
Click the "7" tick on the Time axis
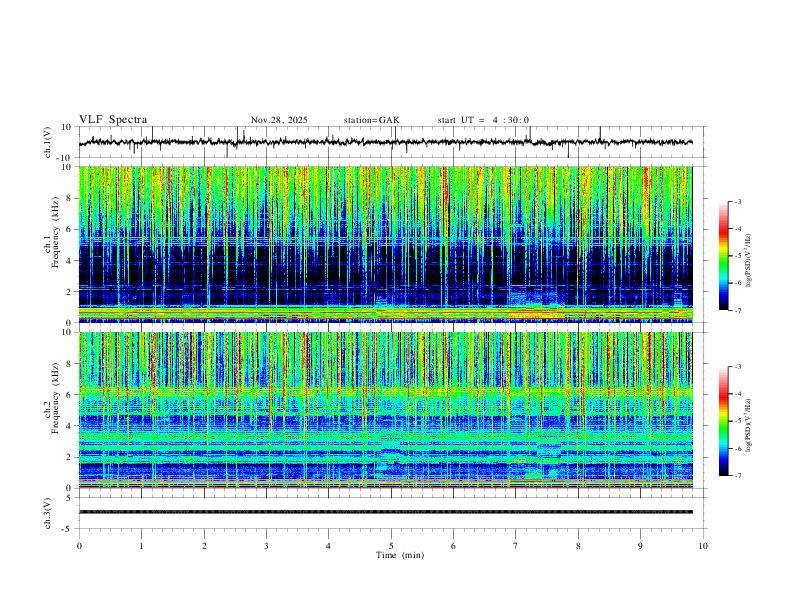[516, 546]
